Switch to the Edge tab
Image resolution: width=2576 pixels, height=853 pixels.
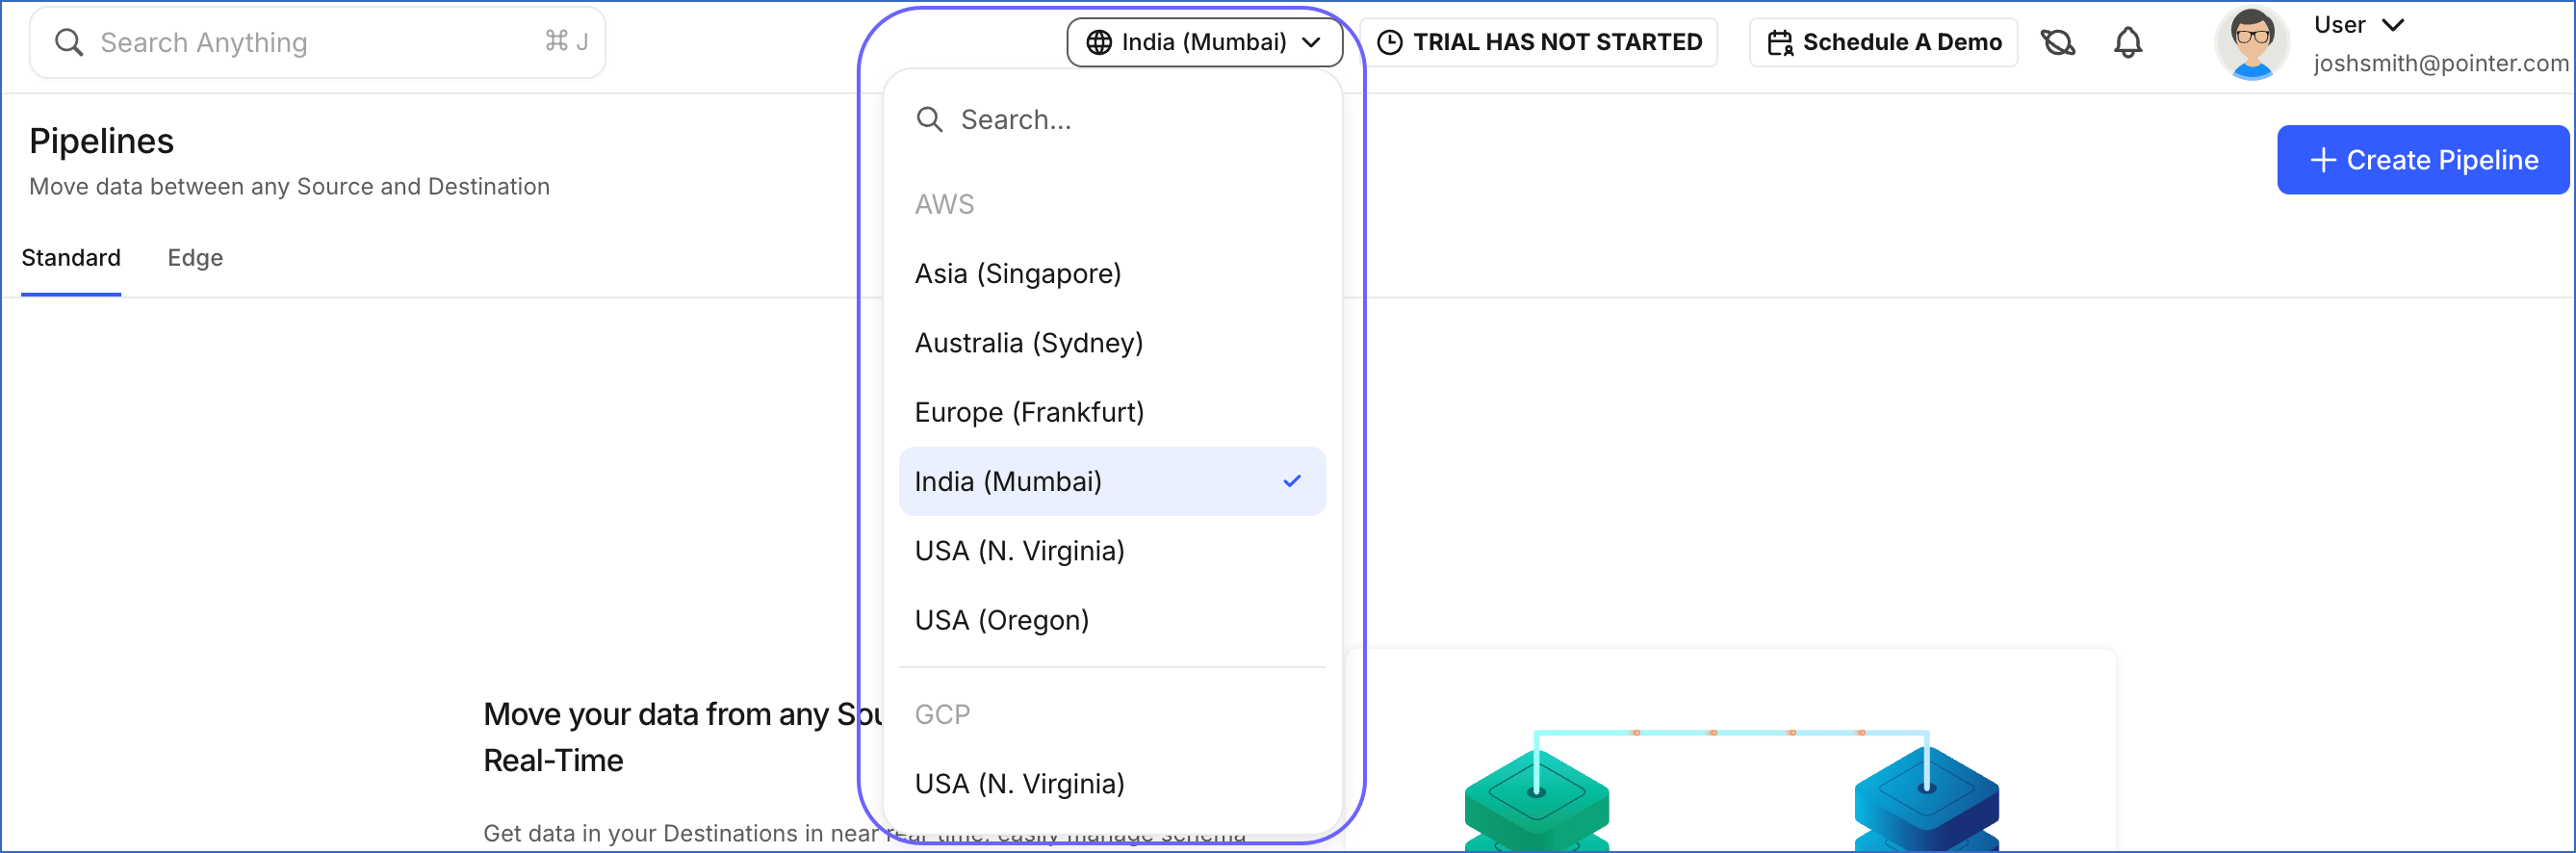(x=195, y=258)
